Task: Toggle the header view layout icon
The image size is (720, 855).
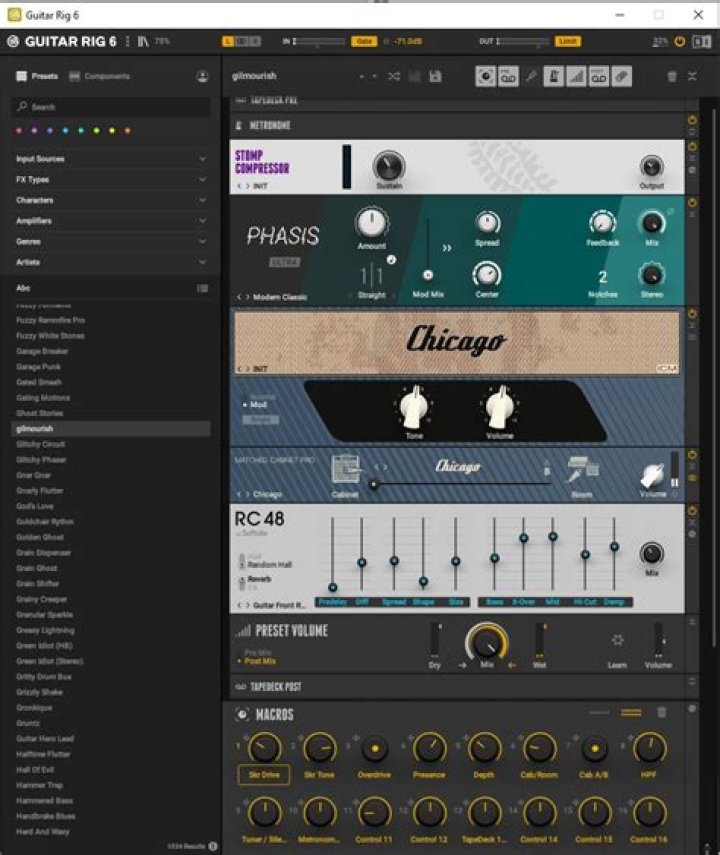Action: pos(701,41)
